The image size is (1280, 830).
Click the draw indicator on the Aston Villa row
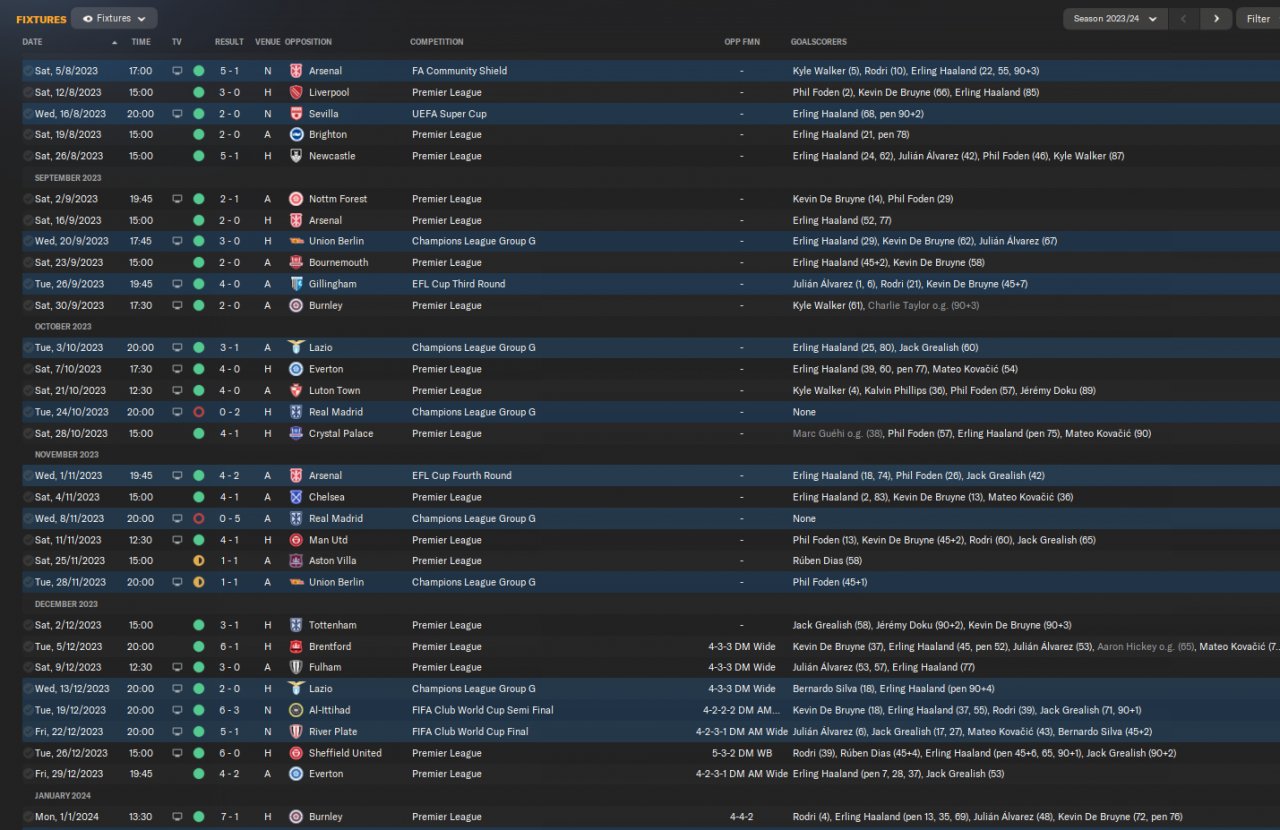199,561
